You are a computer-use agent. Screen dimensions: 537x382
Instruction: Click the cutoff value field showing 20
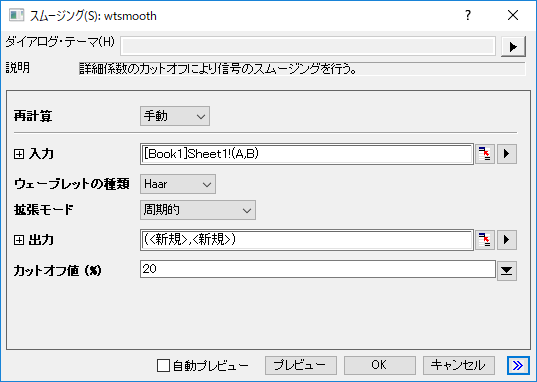click(318, 269)
